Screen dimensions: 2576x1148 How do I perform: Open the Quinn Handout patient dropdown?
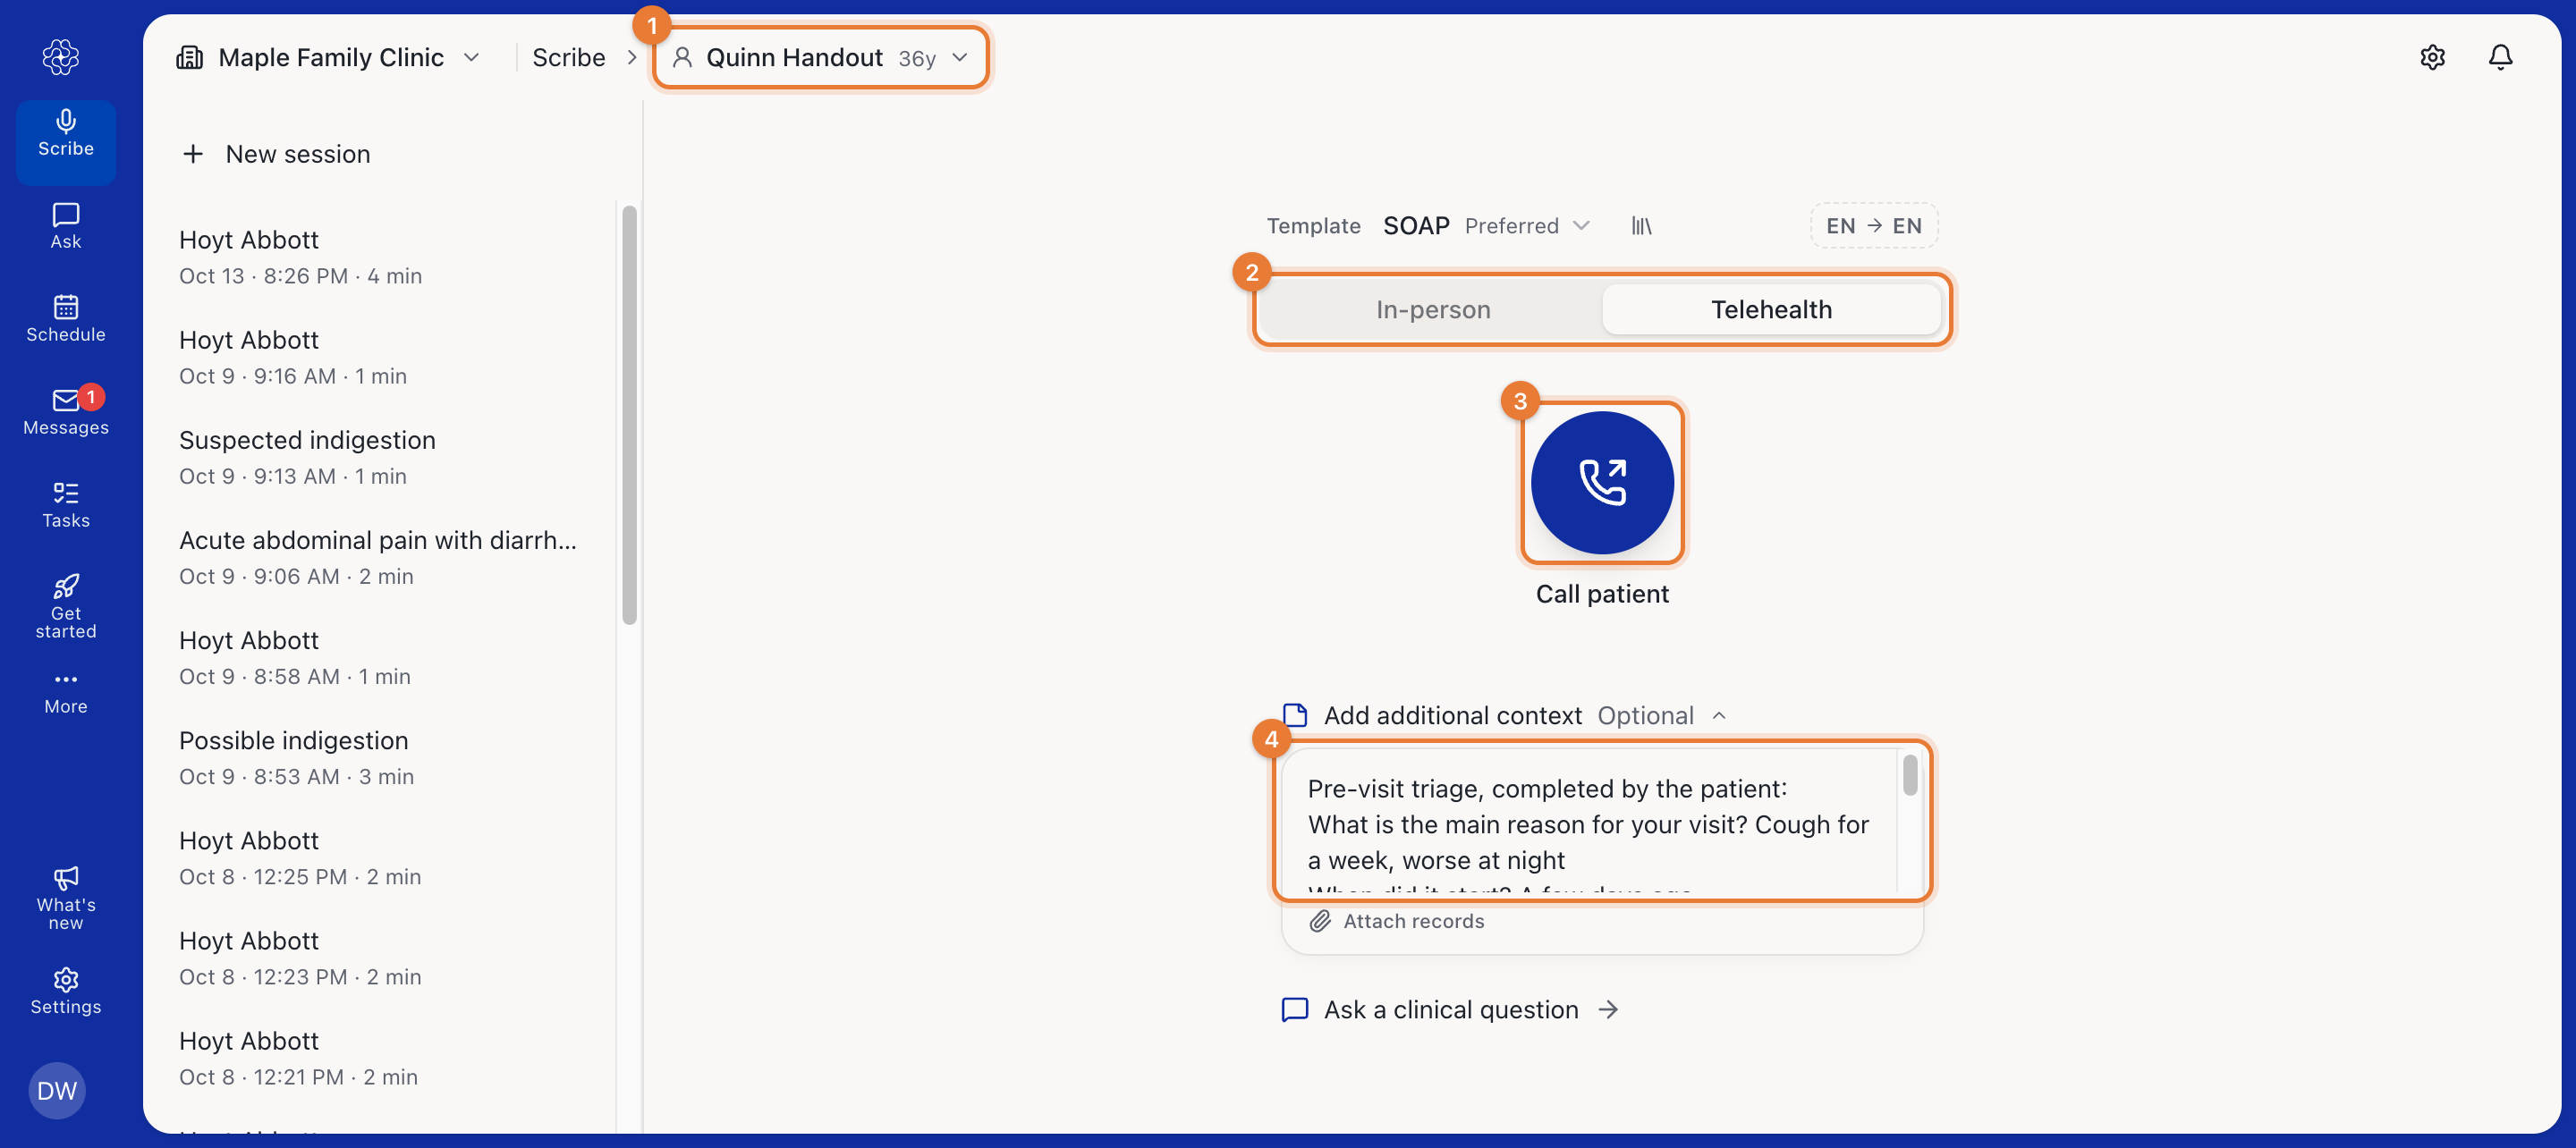click(x=820, y=57)
